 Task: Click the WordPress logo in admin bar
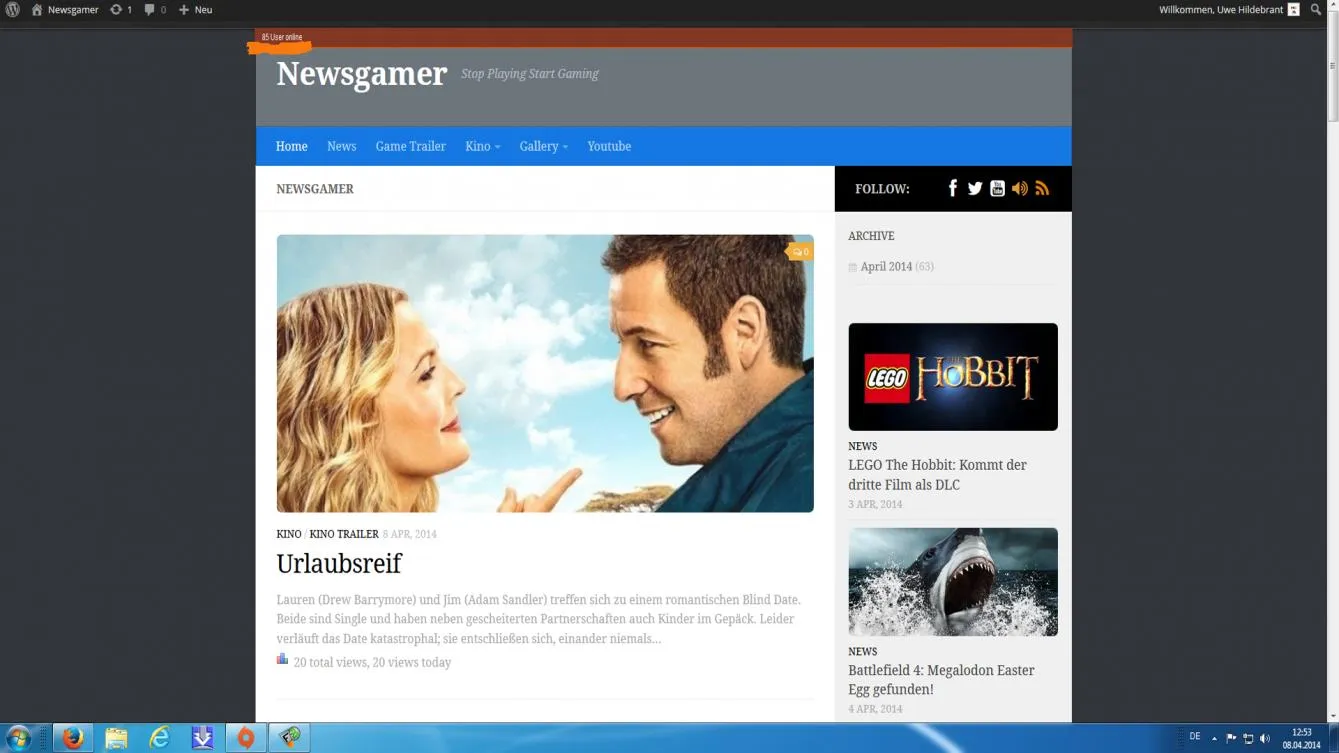coord(13,10)
